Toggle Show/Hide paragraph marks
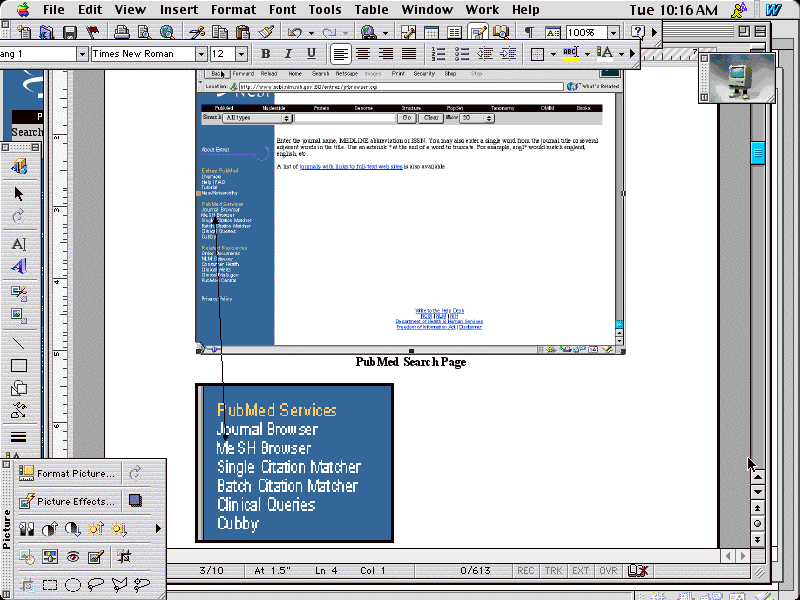Screen dimensions: 800x600 point(529,33)
